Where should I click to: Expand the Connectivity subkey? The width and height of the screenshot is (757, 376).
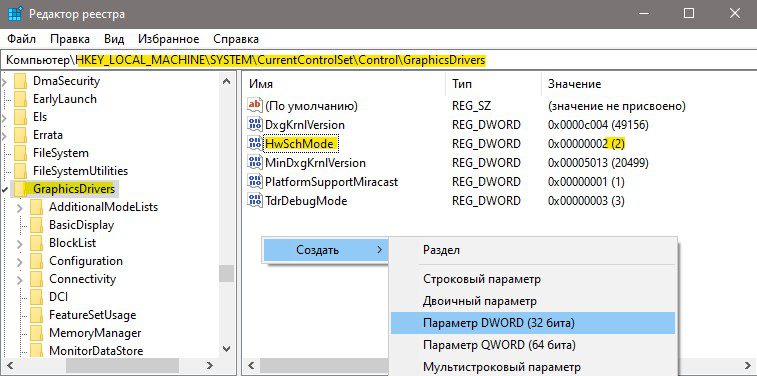pos(20,280)
